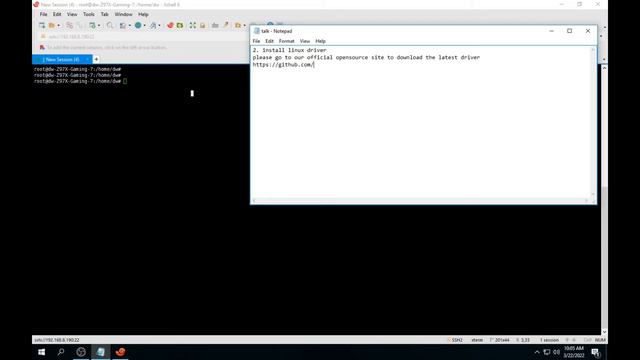Viewport: 640px width, 360px height.
Task: Open the notification center icon
Action: coord(596,352)
